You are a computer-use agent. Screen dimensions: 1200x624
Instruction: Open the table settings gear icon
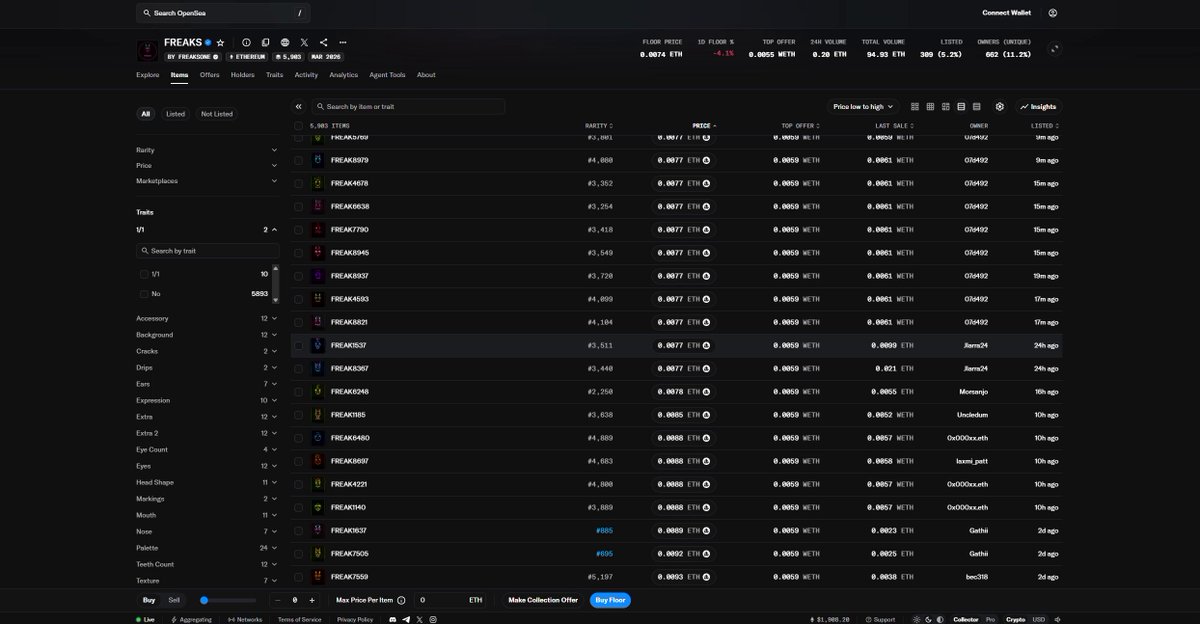(x=999, y=106)
